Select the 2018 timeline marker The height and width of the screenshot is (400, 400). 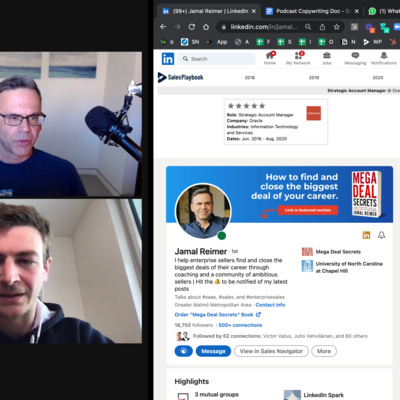tap(250, 77)
